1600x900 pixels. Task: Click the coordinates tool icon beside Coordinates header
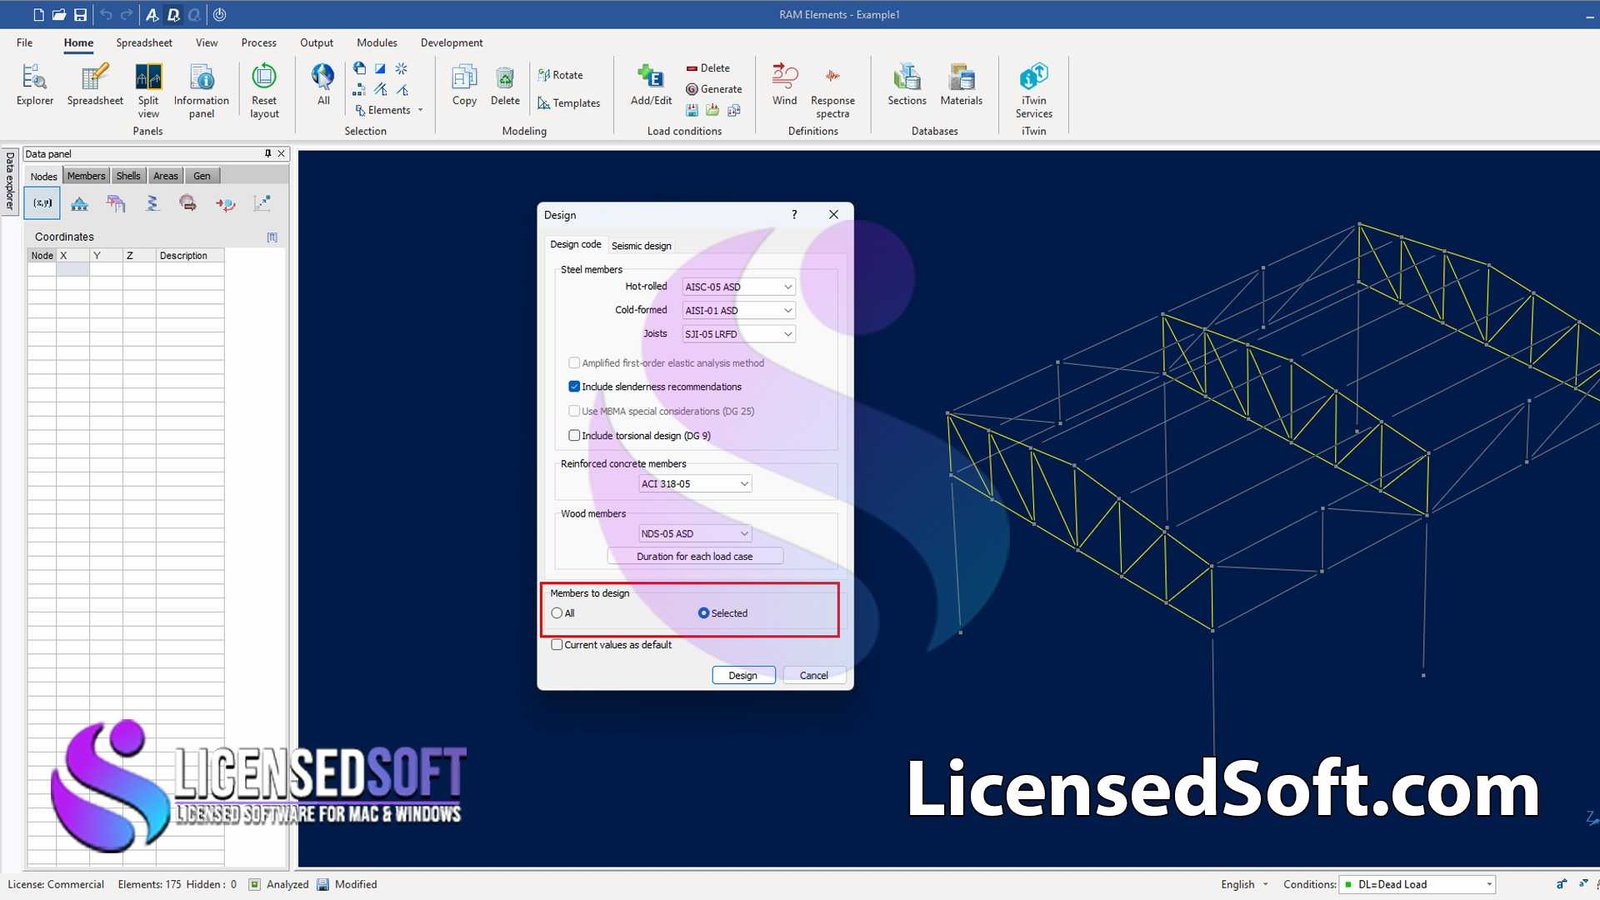(x=272, y=237)
